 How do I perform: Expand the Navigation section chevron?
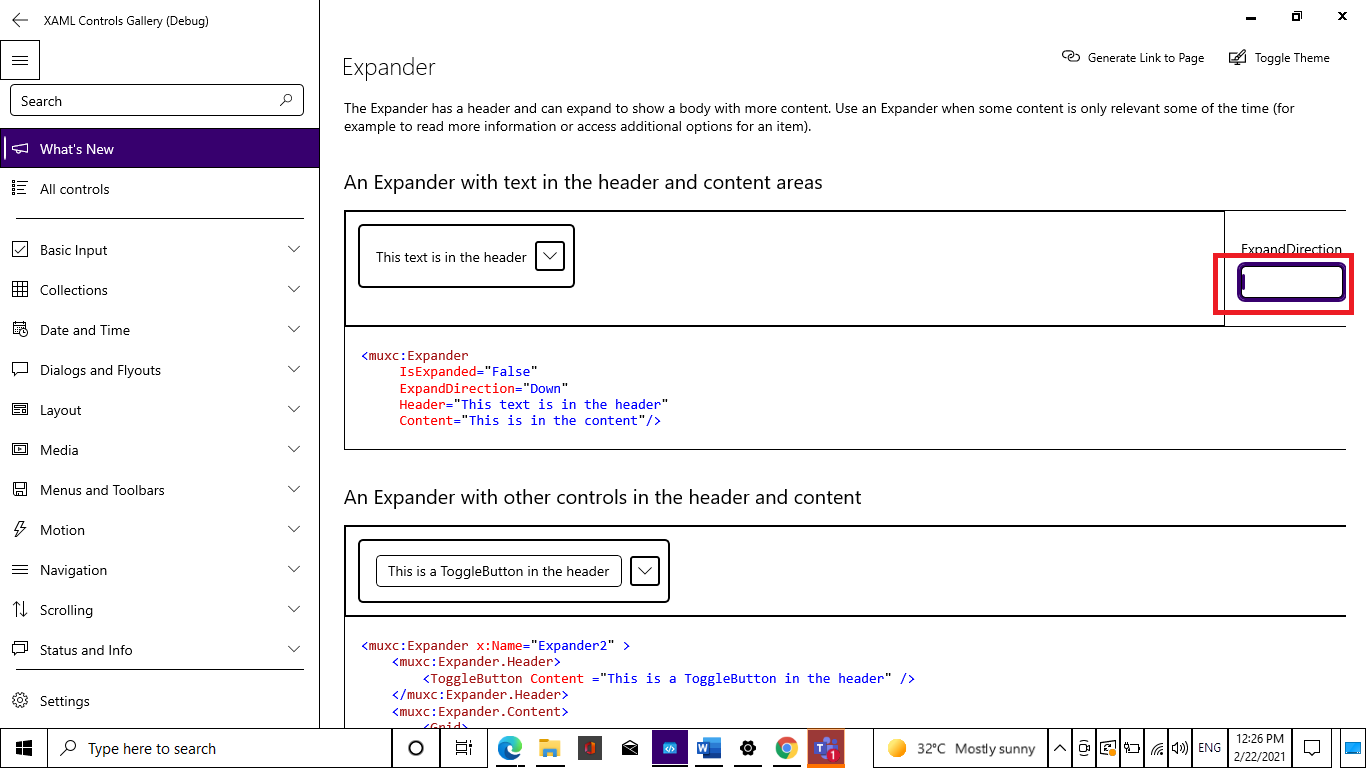[294, 570]
